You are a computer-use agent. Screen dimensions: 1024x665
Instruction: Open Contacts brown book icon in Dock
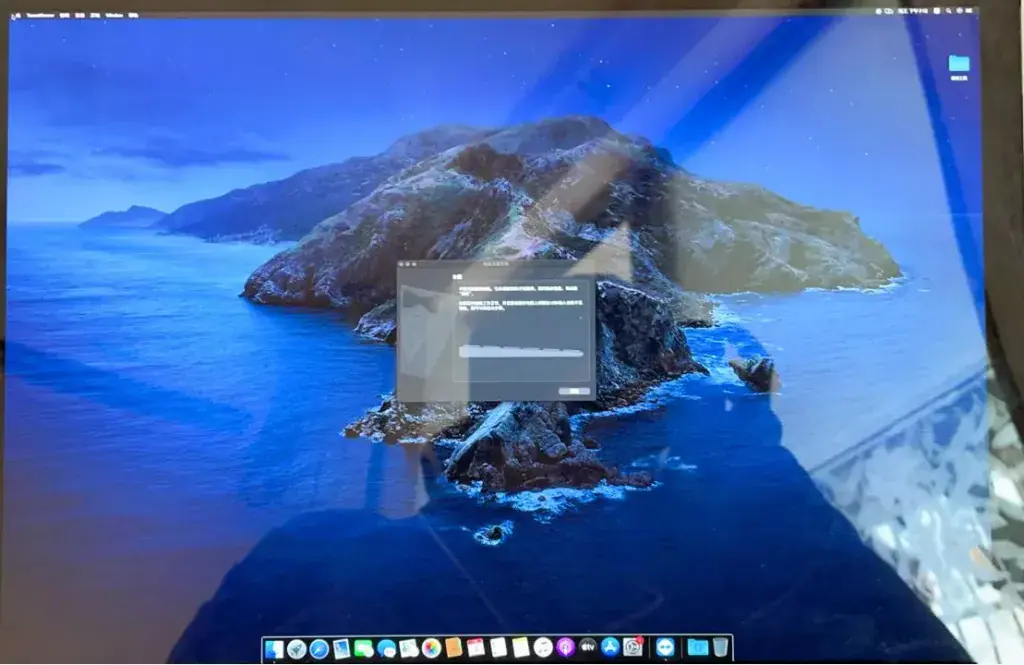pyautogui.click(x=454, y=648)
